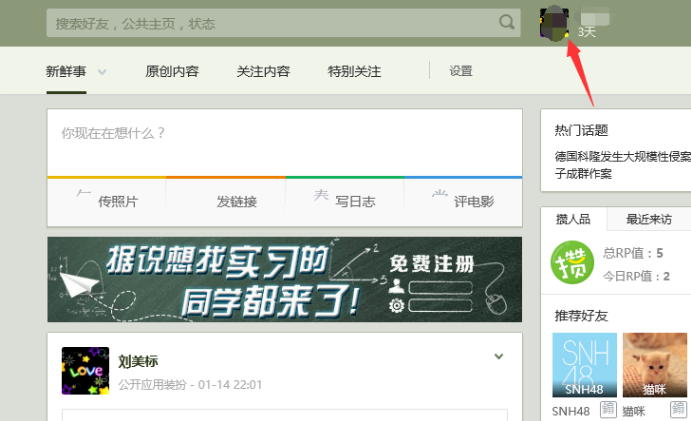This screenshot has height=421, width=691.
Task: Click the 3天 text in header
Action: coord(587,32)
